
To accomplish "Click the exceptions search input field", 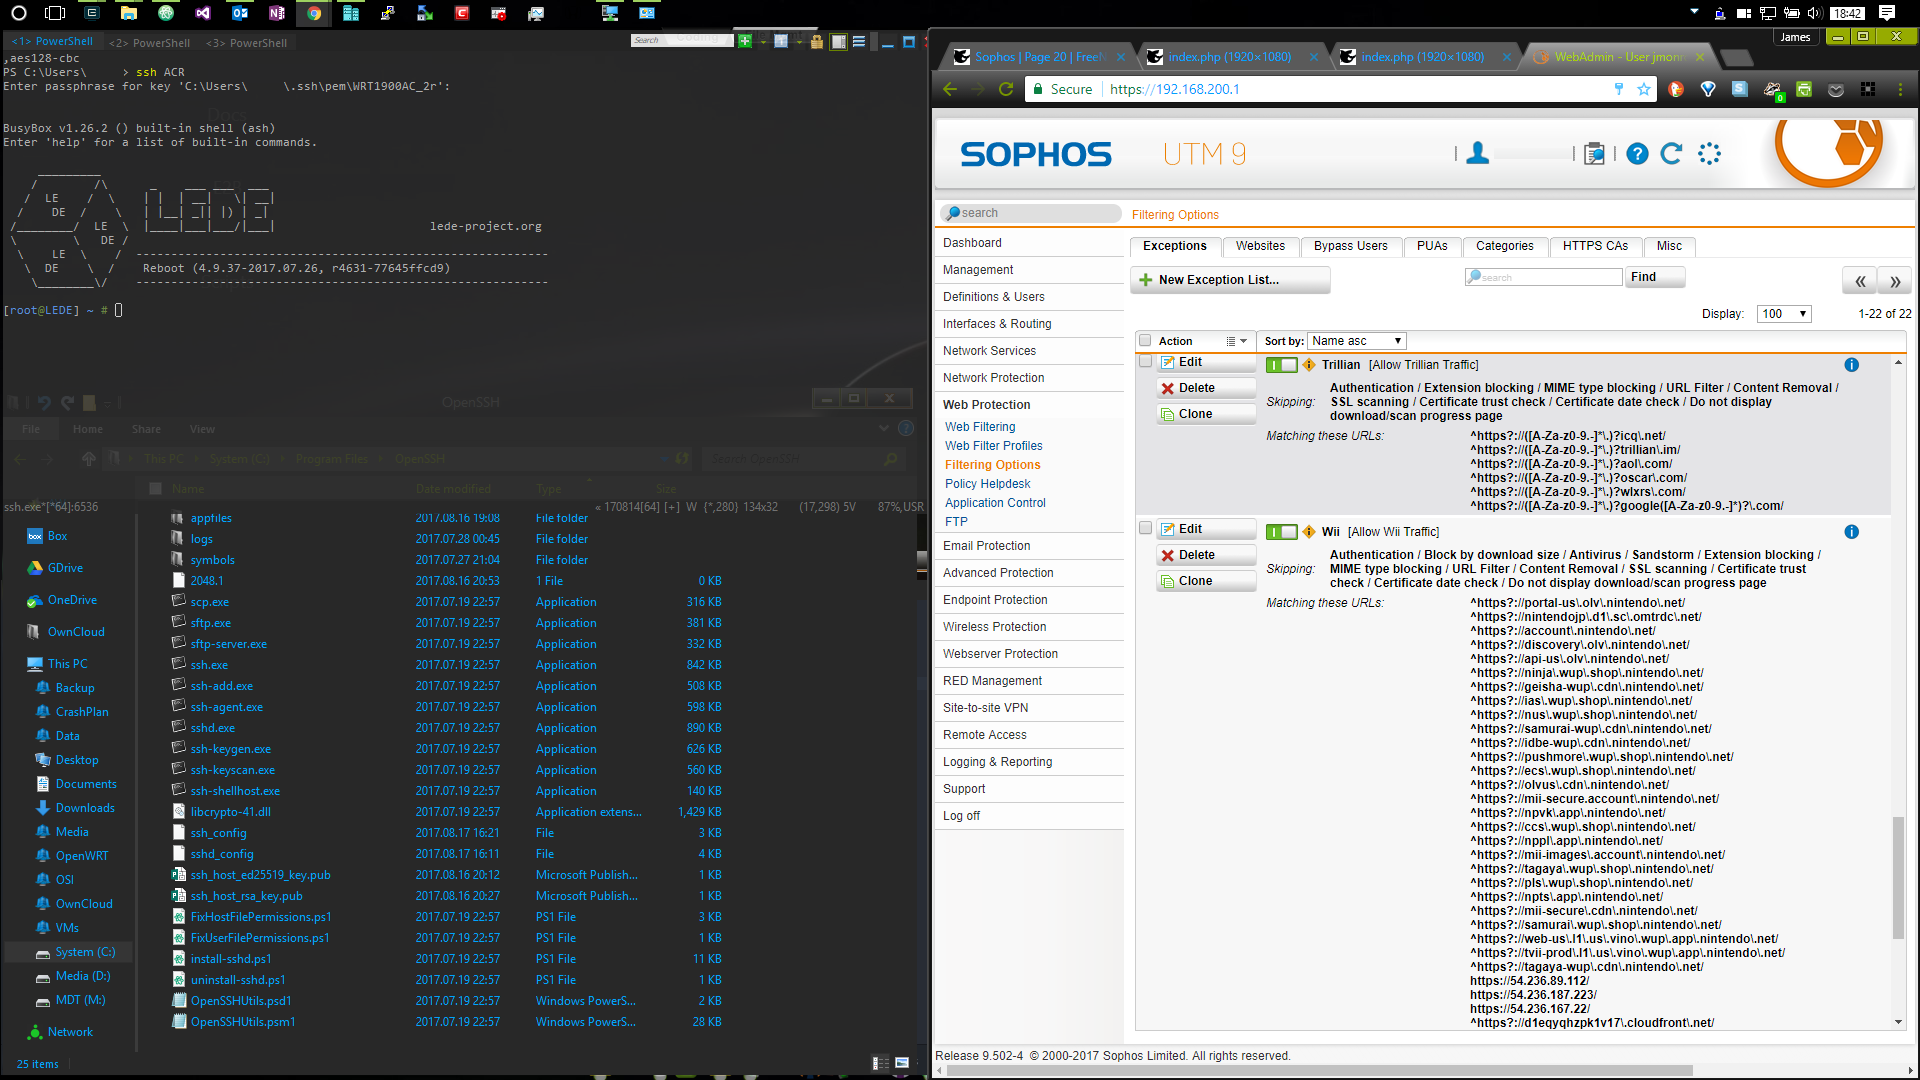I will tap(1543, 277).
